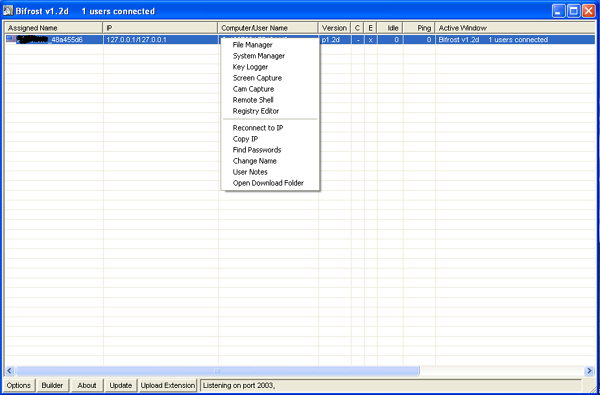The height and width of the screenshot is (395, 600).
Task: Sort by Assigned Name column header
Action: click(54, 28)
